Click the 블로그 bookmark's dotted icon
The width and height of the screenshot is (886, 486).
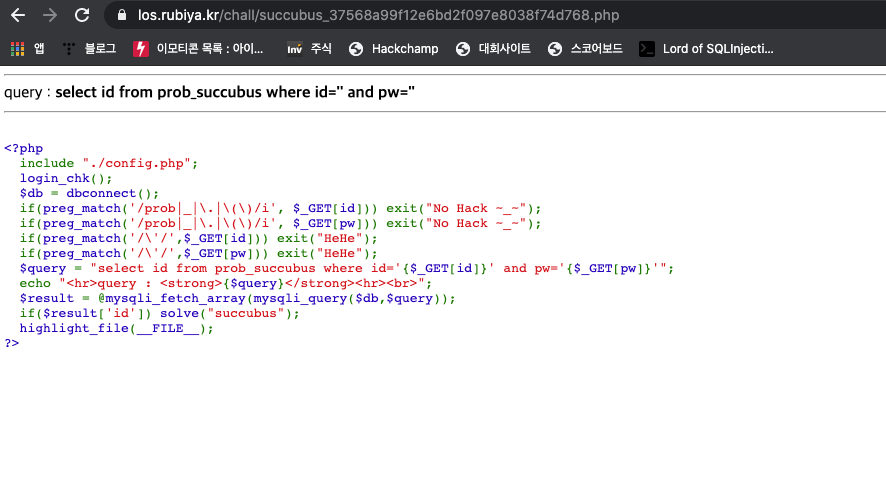click(69, 49)
